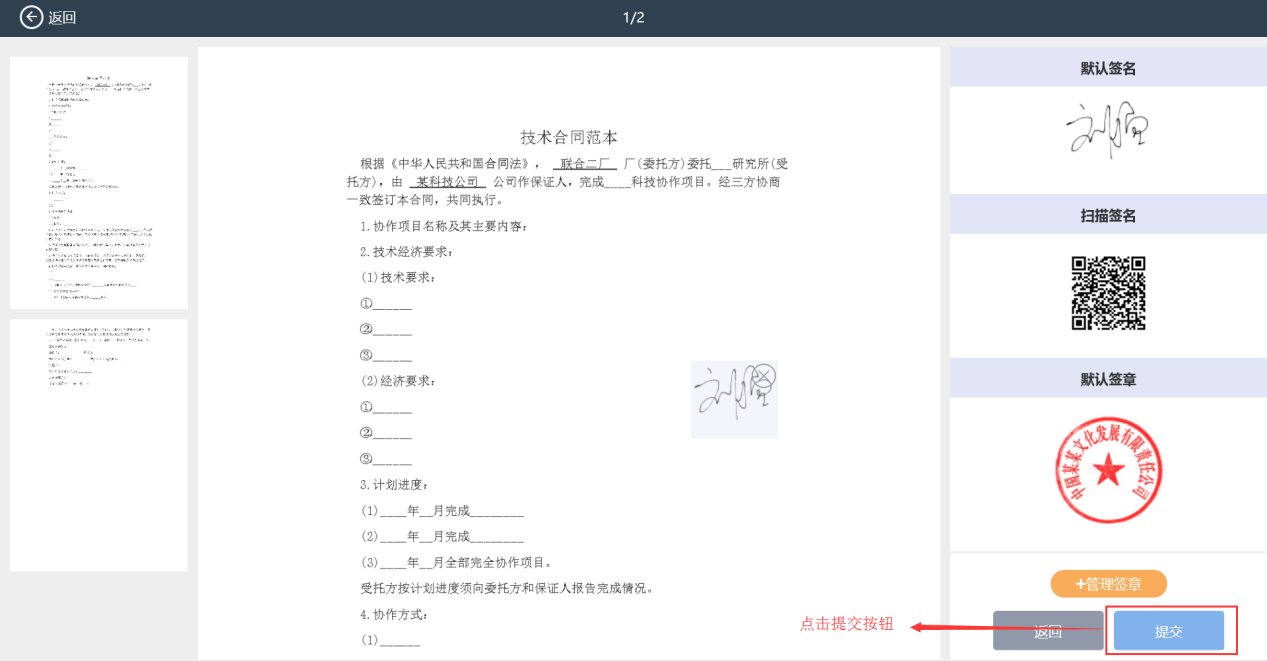Click the circled back arrow icon
Viewport: 1267px width, 661px height.
pos(32,17)
